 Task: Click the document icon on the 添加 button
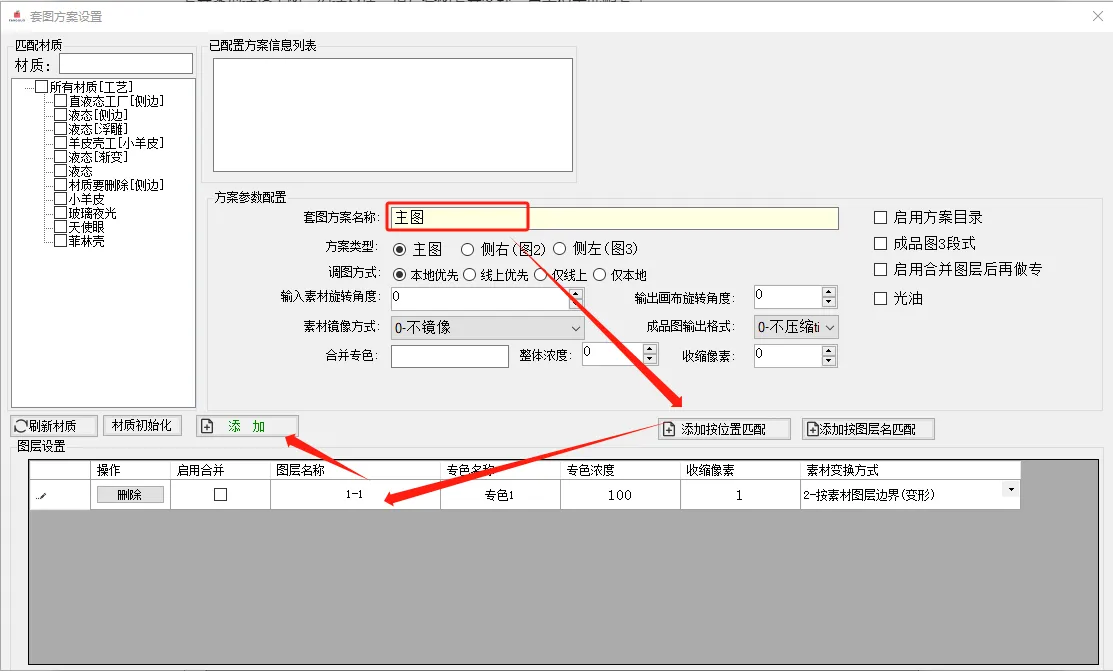coord(207,426)
